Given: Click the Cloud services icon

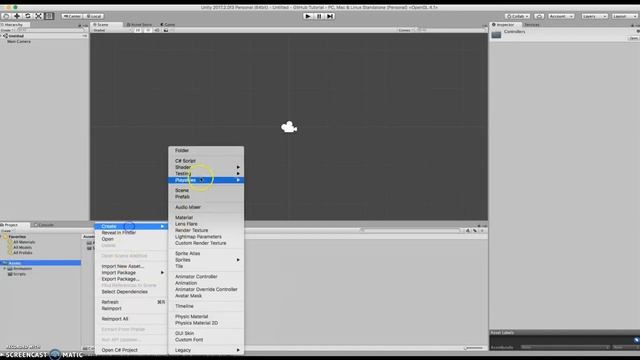Looking at the screenshot, I should click(x=539, y=16).
